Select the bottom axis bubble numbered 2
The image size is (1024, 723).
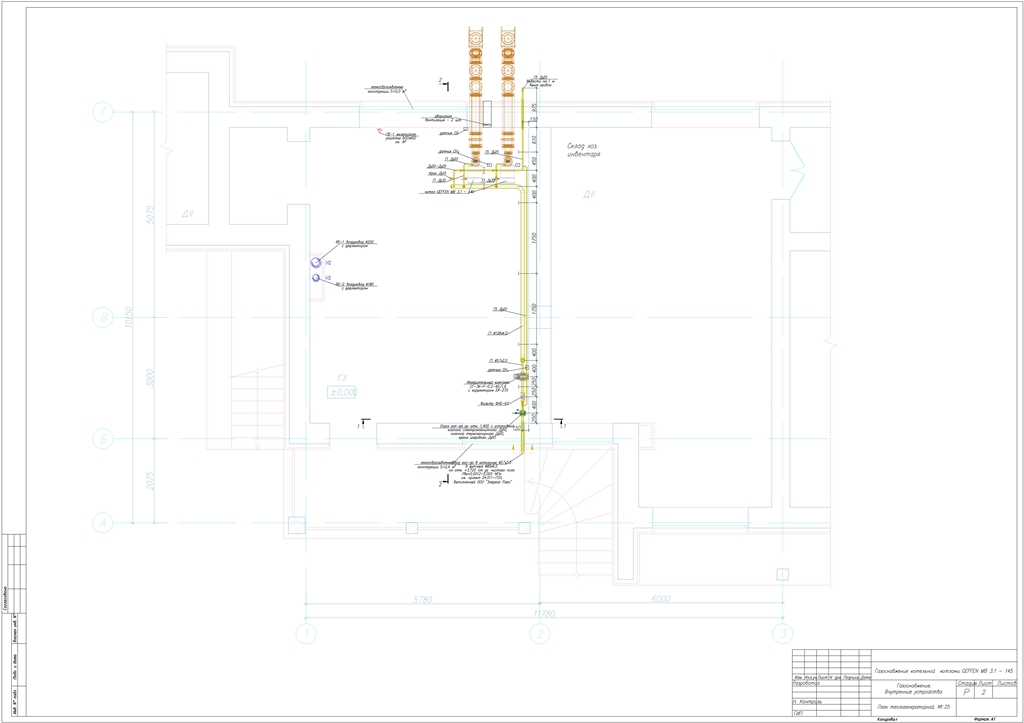540,633
